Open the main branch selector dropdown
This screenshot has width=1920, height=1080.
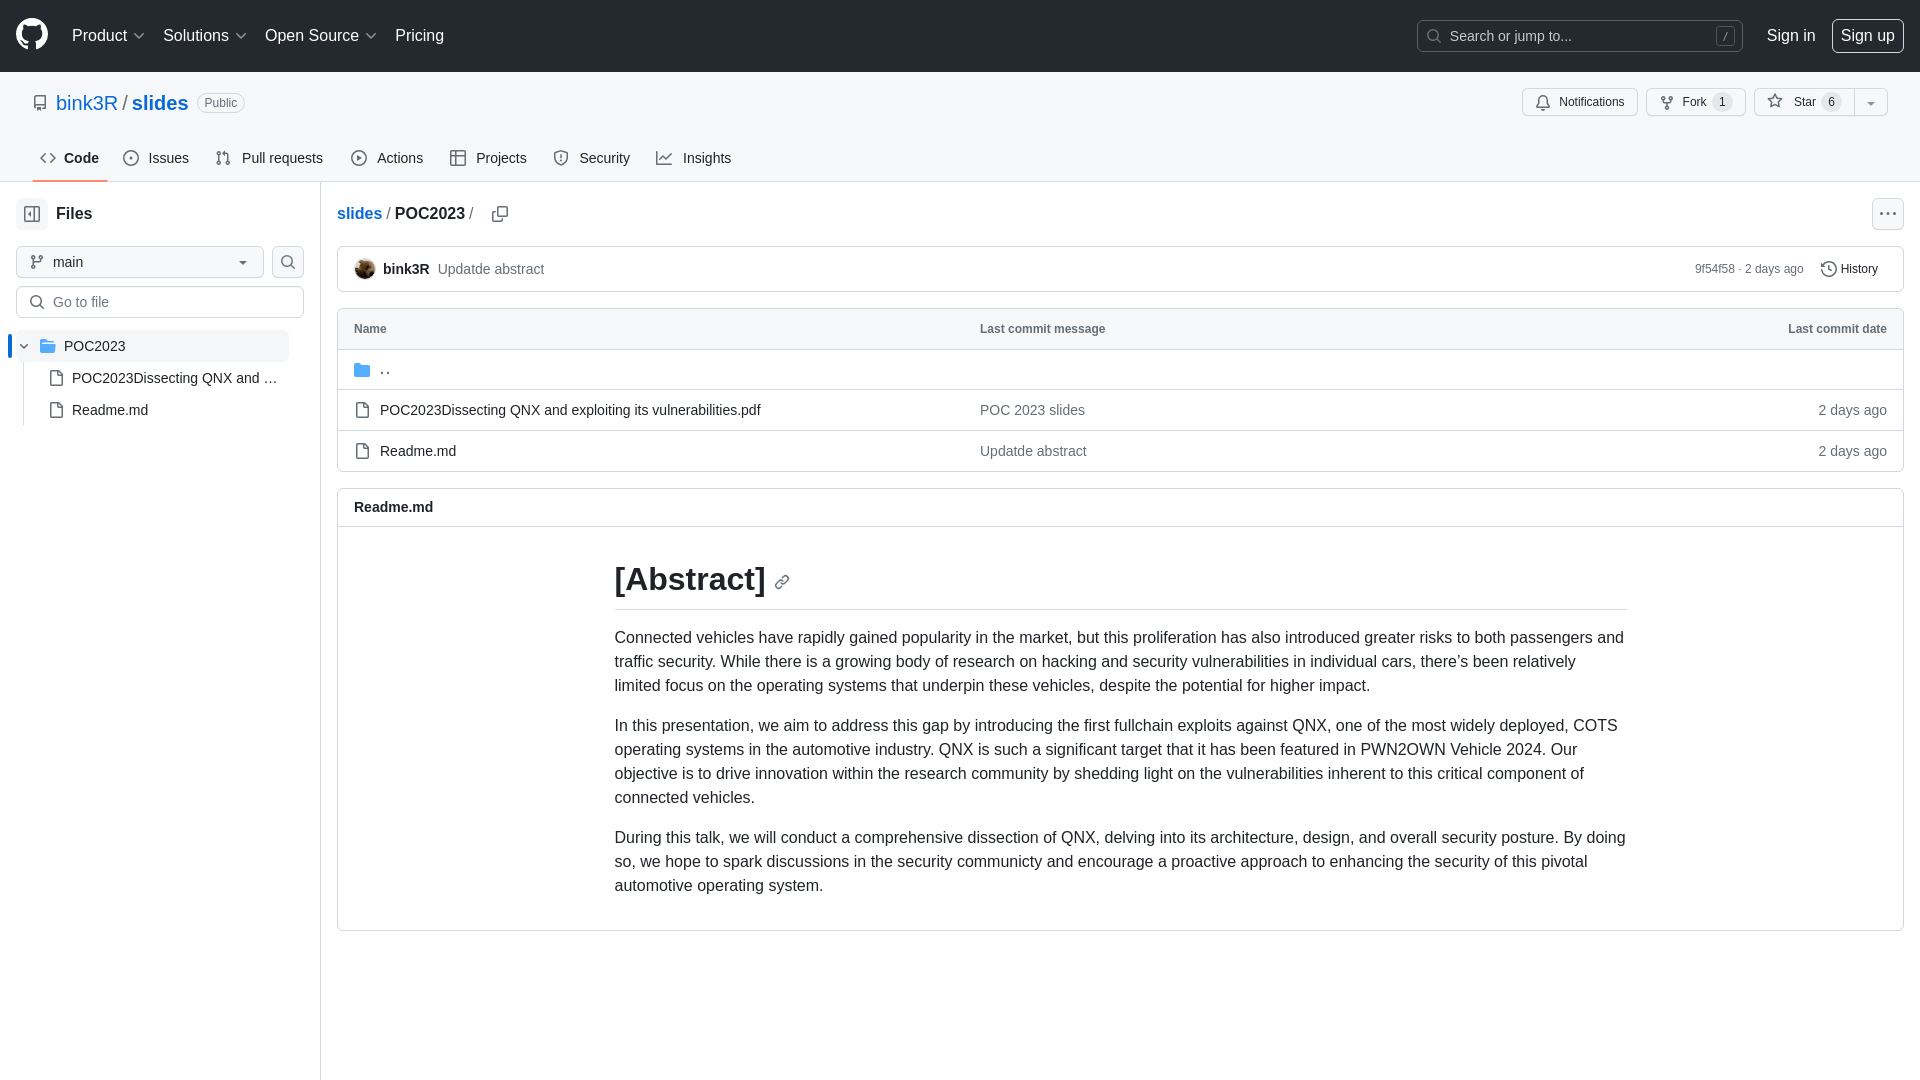[140, 262]
